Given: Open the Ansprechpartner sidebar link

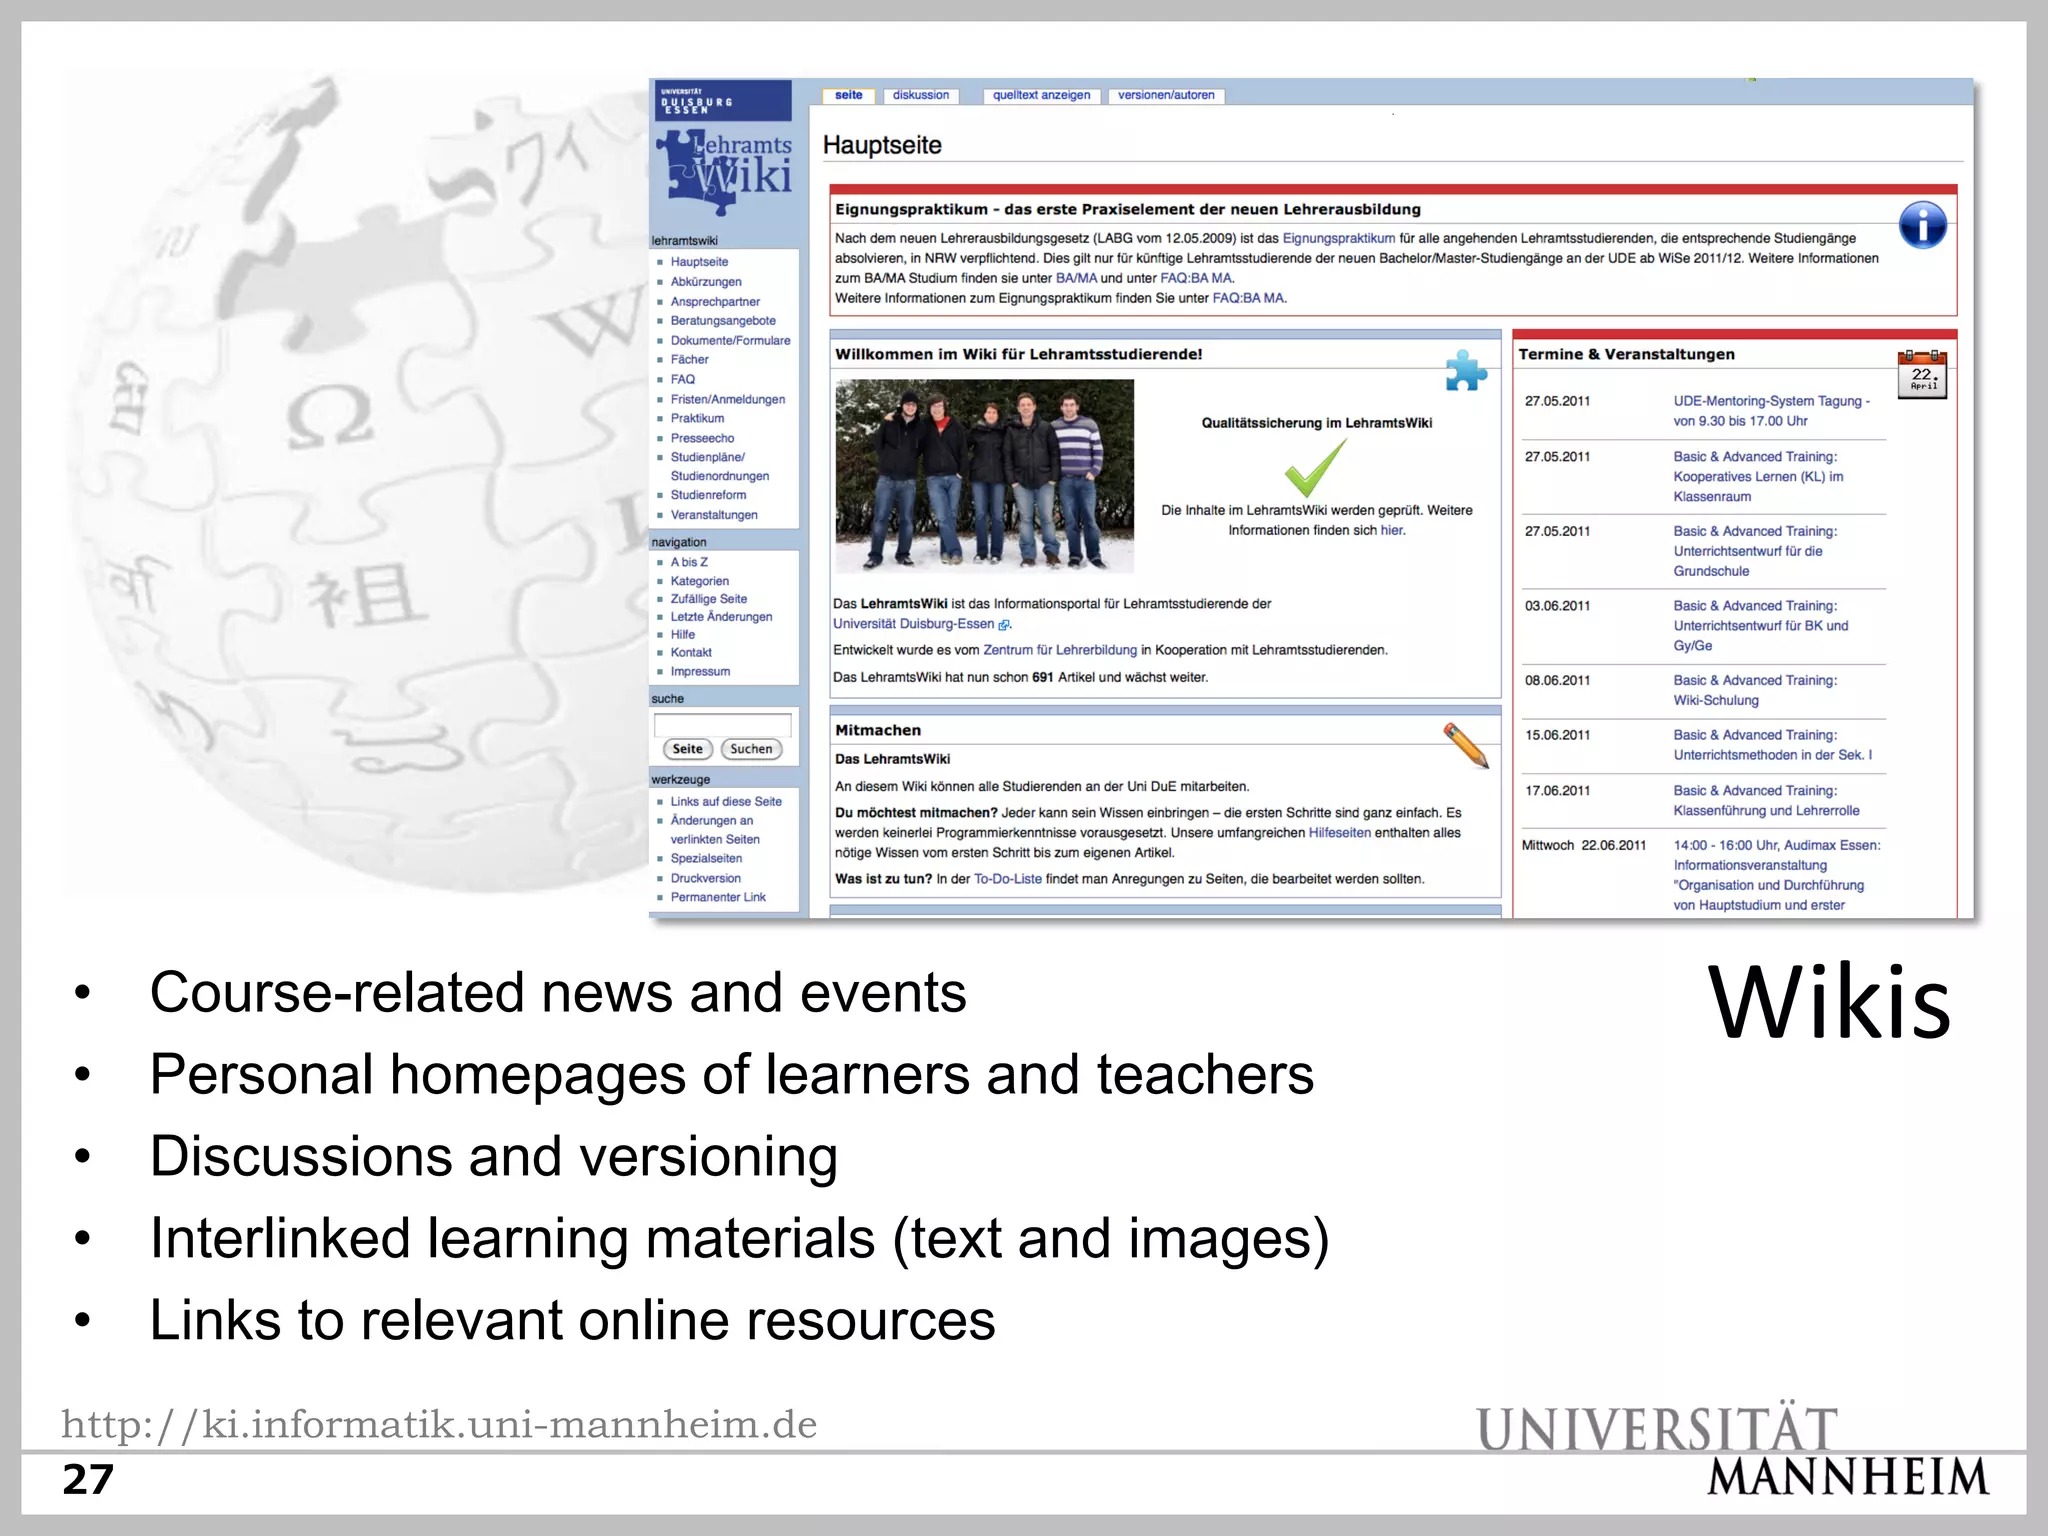Looking at the screenshot, I should pos(715,302).
